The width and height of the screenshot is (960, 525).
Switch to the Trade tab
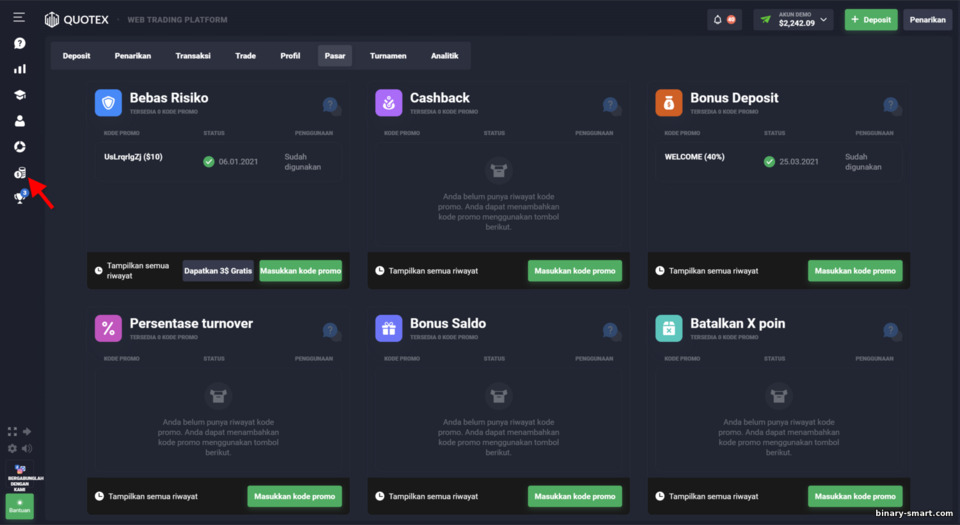tap(246, 56)
